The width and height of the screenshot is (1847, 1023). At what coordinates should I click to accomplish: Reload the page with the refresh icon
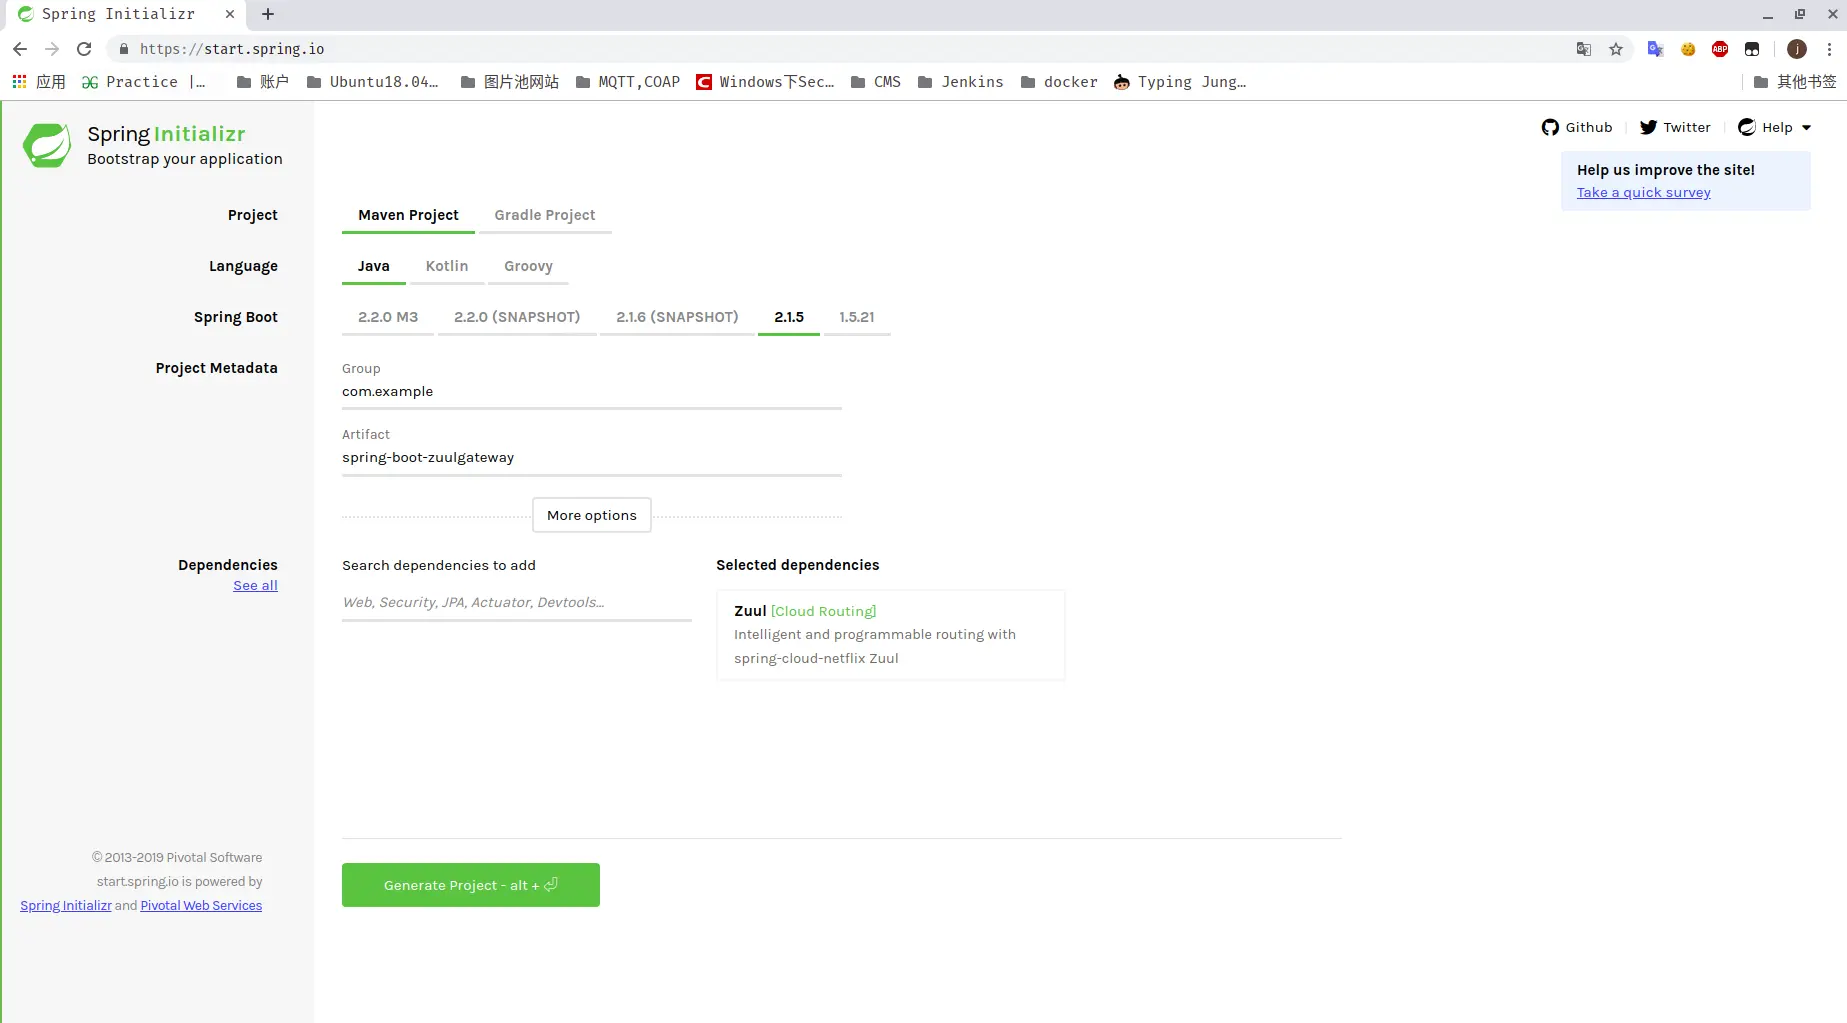pyautogui.click(x=84, y=49)
